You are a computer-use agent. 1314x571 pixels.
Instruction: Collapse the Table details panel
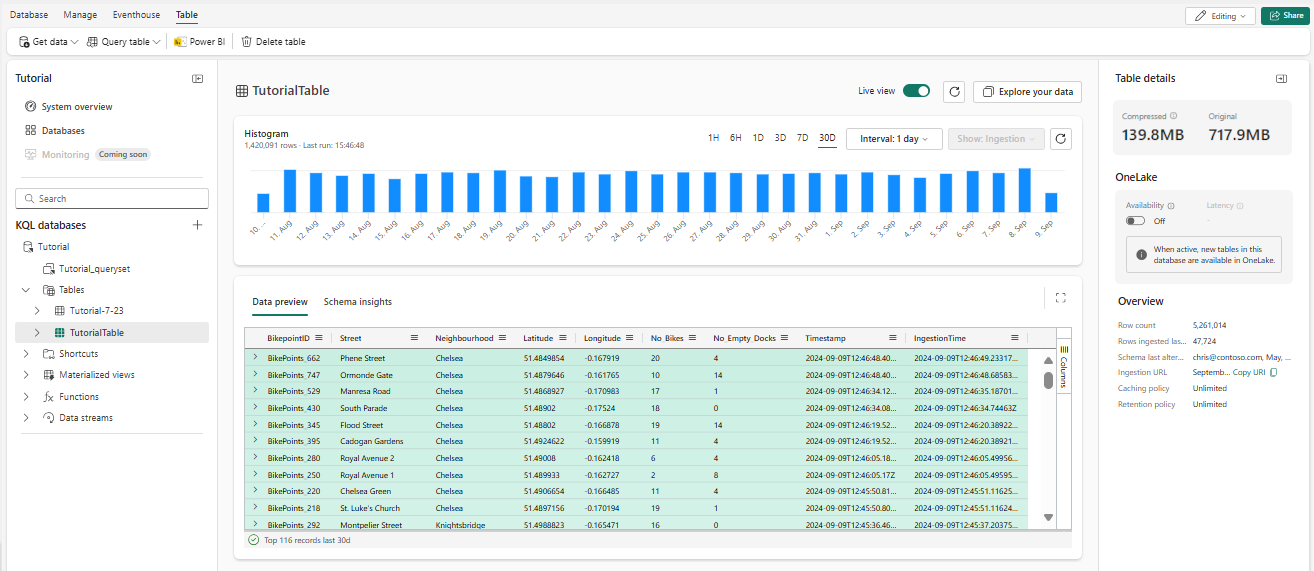tap(1281, 79)
